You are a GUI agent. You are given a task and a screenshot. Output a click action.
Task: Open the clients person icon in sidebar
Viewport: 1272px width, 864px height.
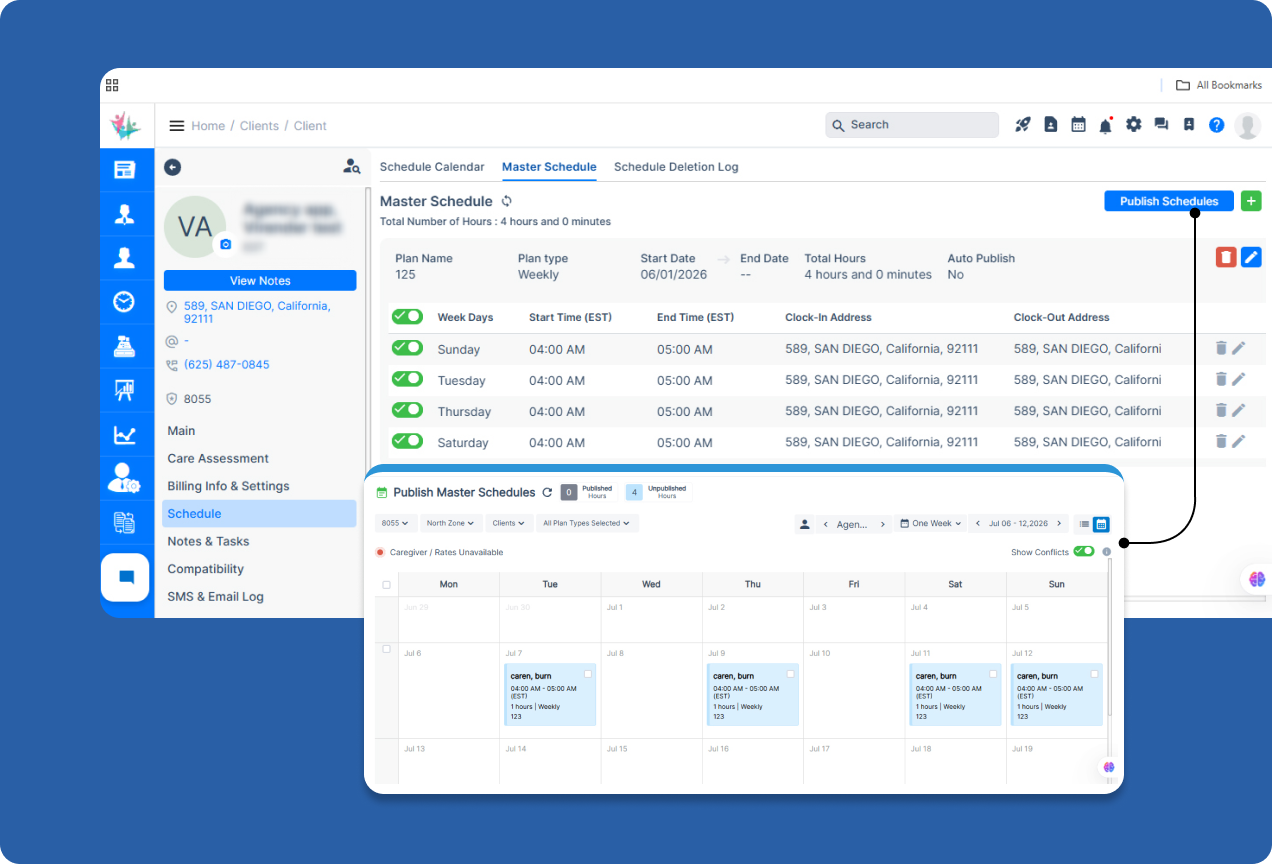(x=124, y=258)
